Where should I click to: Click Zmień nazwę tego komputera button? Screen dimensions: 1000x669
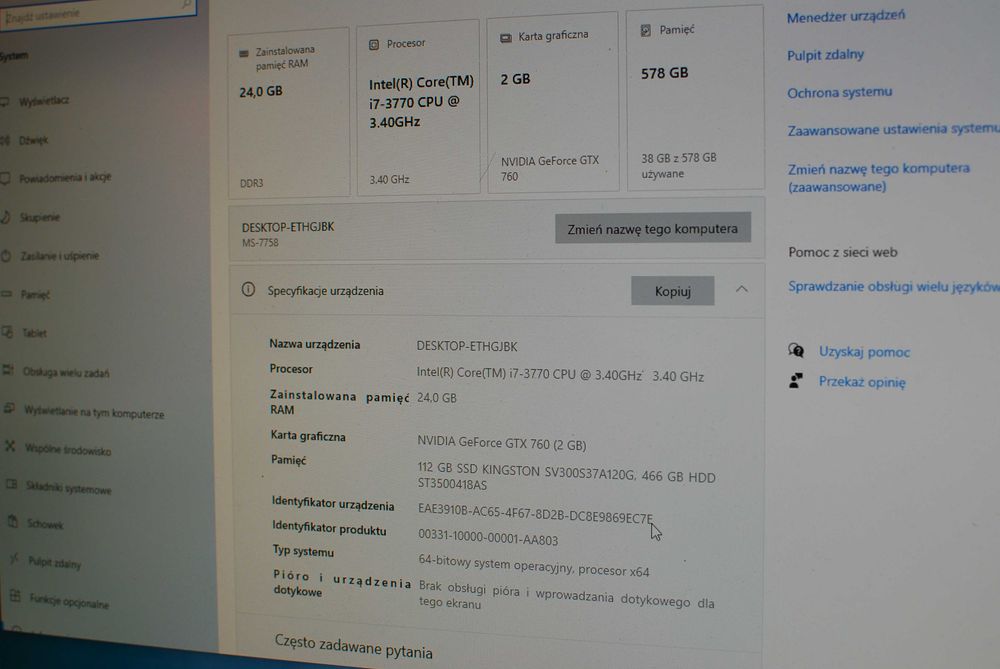(652, 228)
